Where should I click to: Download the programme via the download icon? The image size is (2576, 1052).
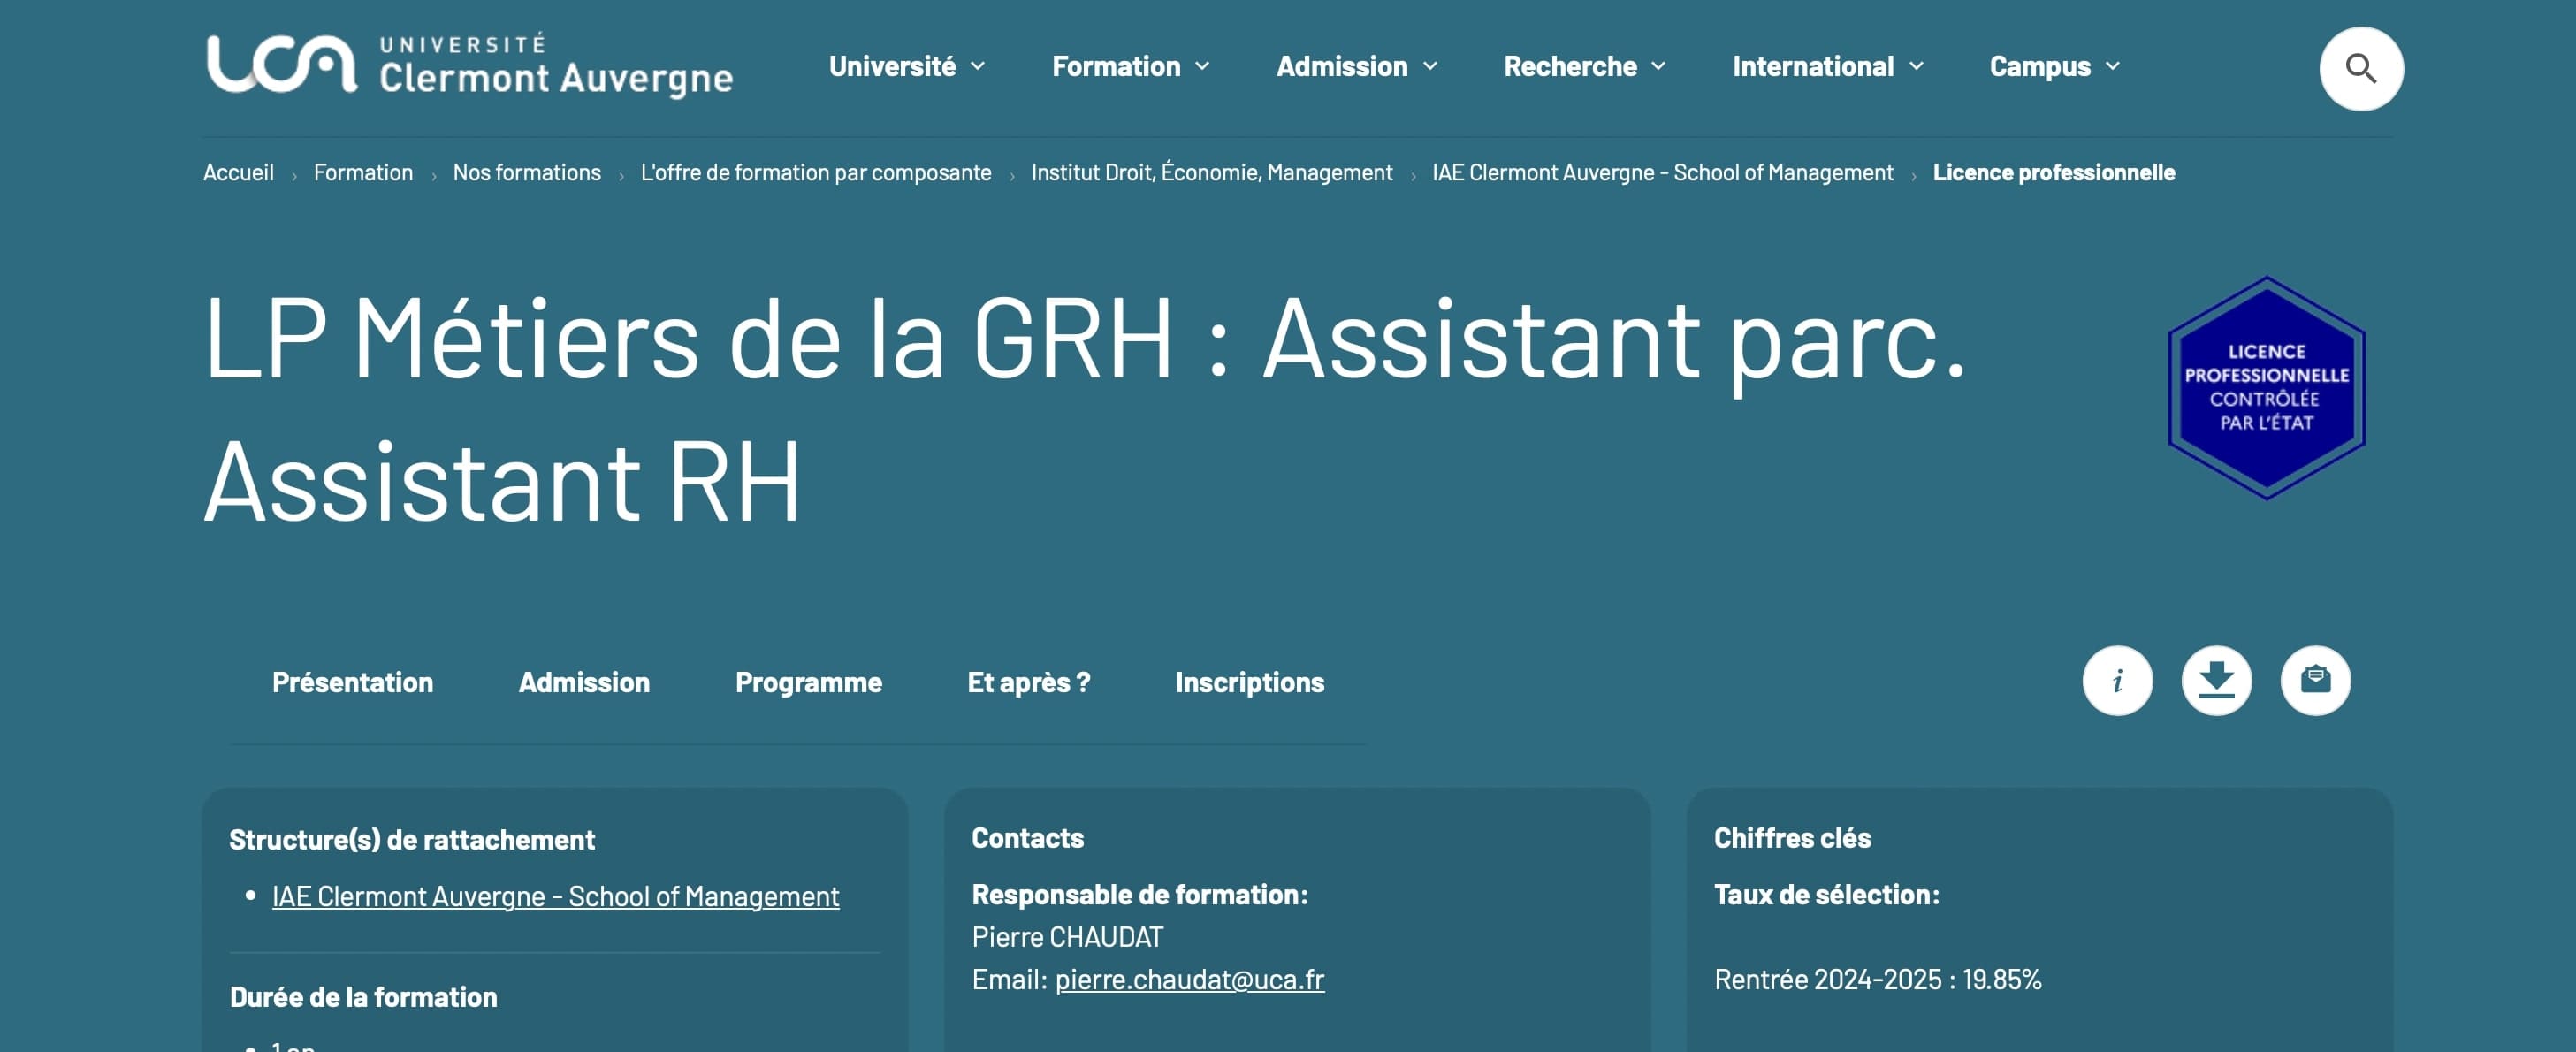(x=2216, y=681)
